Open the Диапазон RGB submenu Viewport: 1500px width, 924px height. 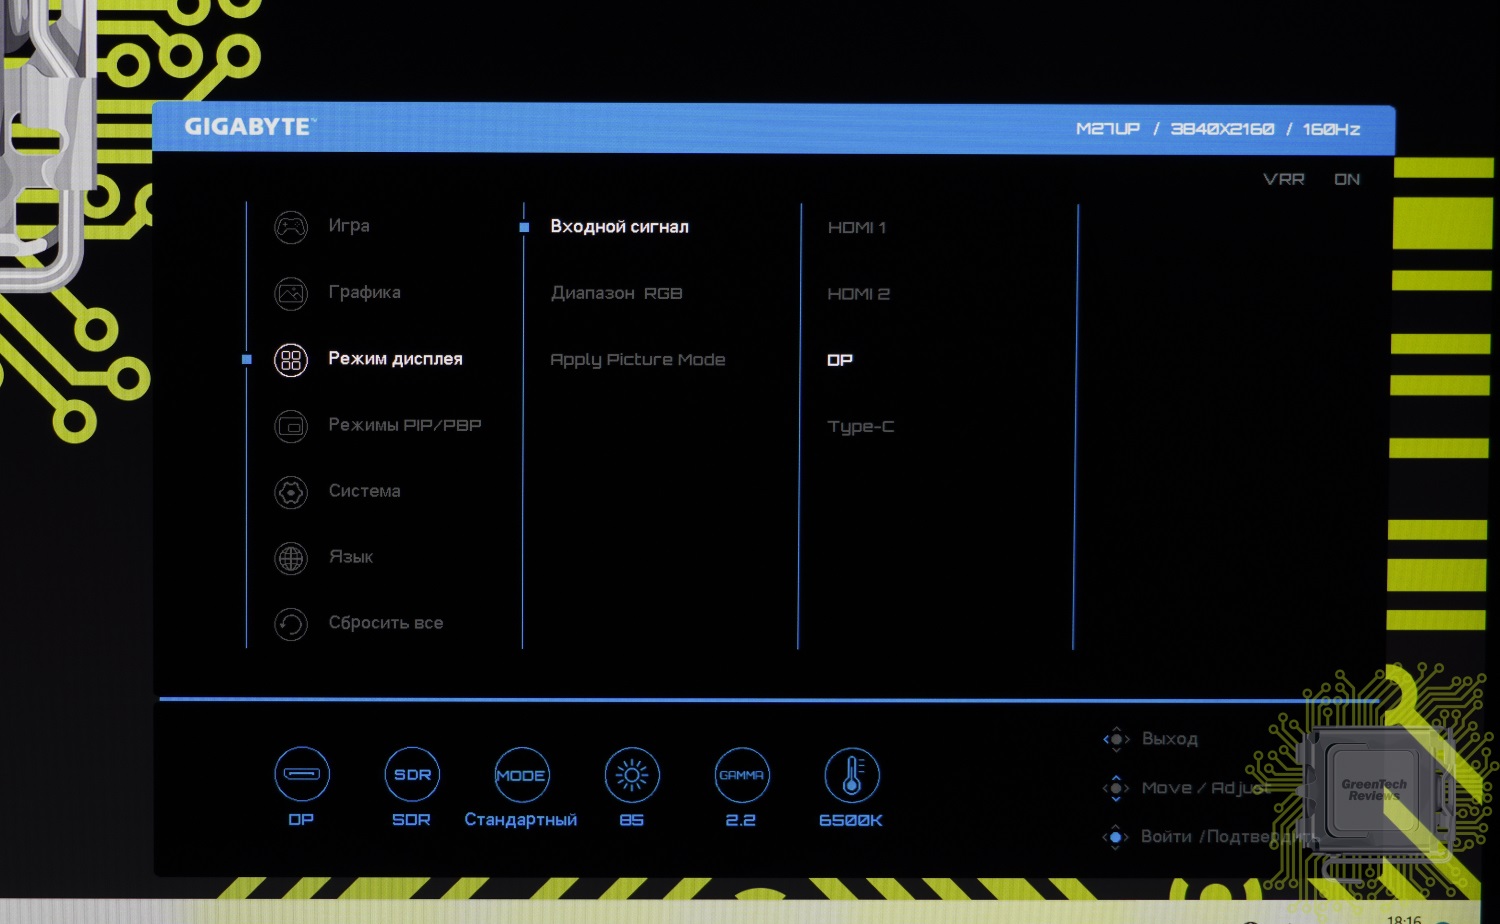[x=616, y=293]
